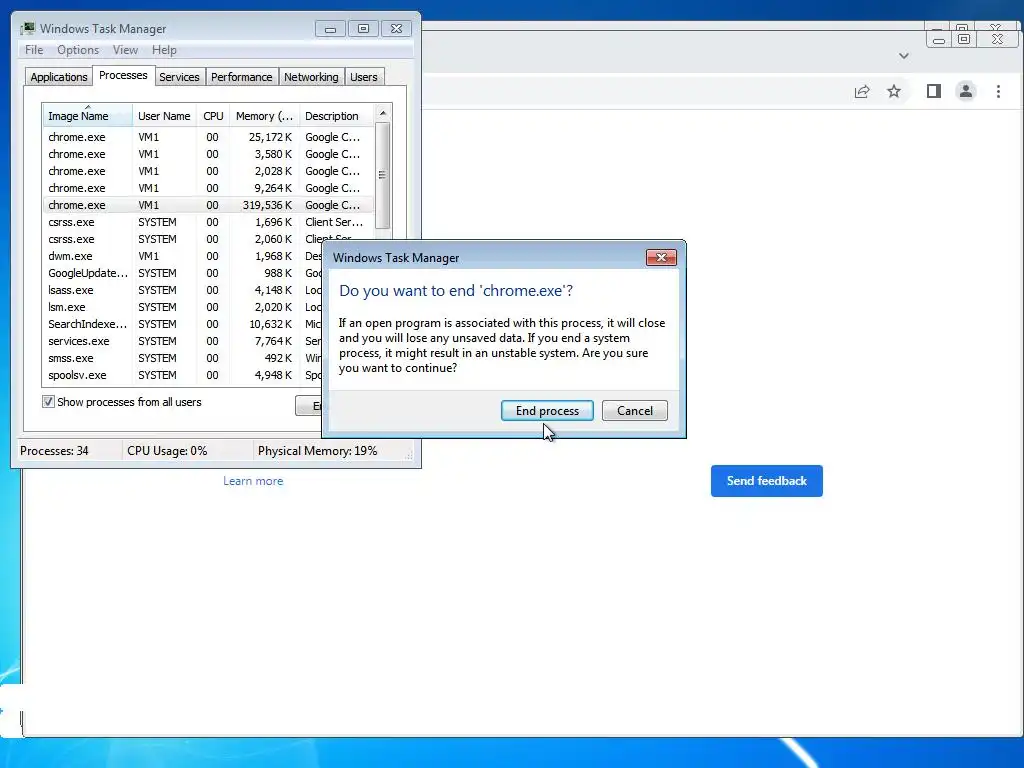Click Physical Memory: 19% status entry

[x=317, y=451]
